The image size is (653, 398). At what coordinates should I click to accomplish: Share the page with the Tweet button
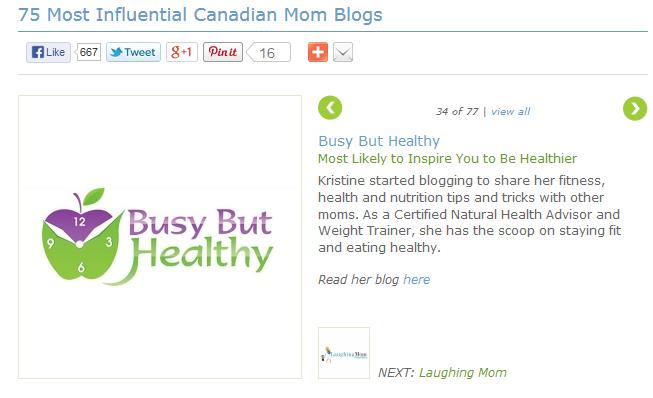point(133,52)
